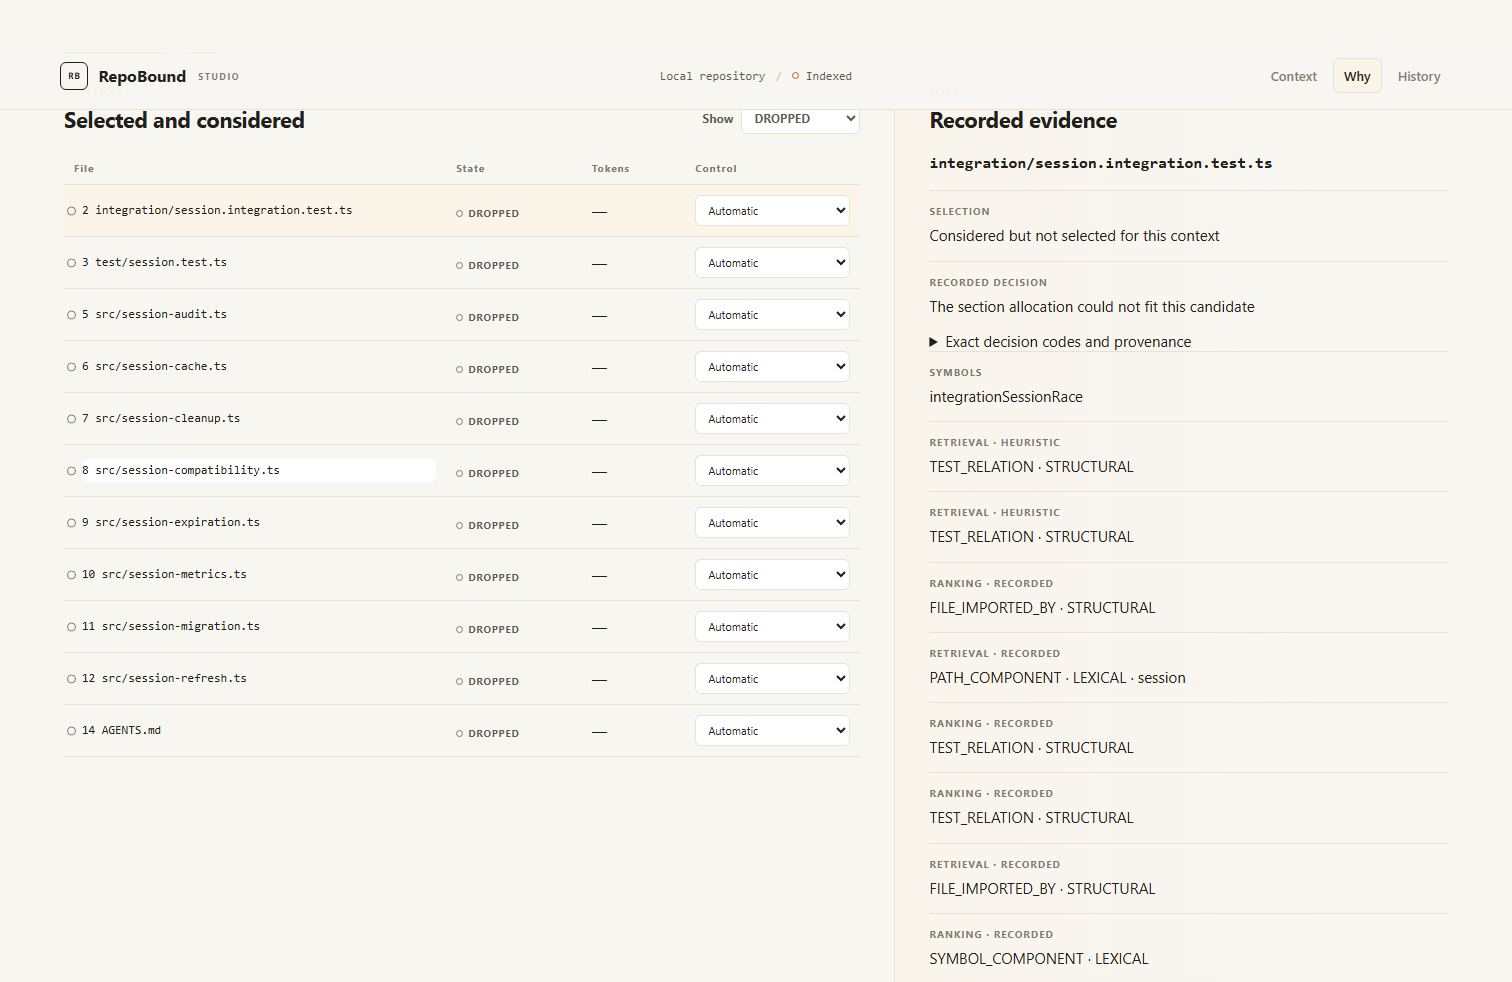This screenshot has width=1512, height=982.
Task: Open the Context tab
Action: click(1293, 76)
